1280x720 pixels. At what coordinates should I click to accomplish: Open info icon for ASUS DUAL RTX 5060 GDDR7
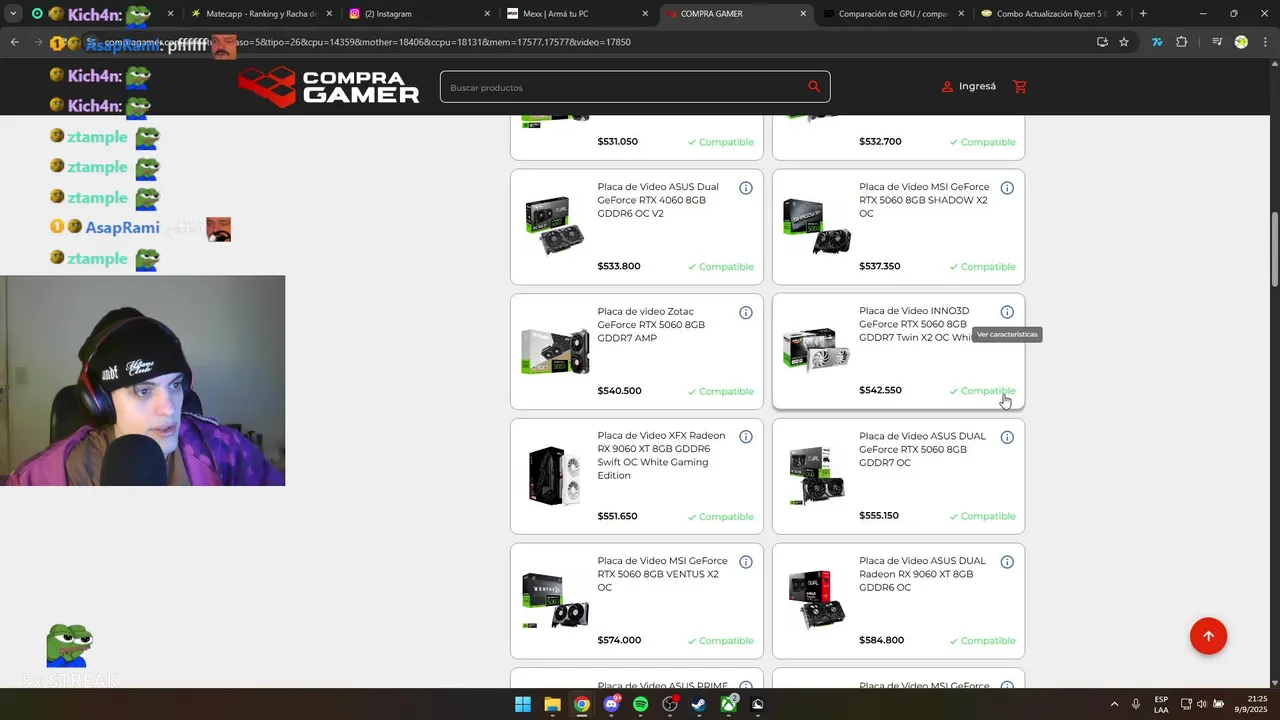coord(1007,437)
